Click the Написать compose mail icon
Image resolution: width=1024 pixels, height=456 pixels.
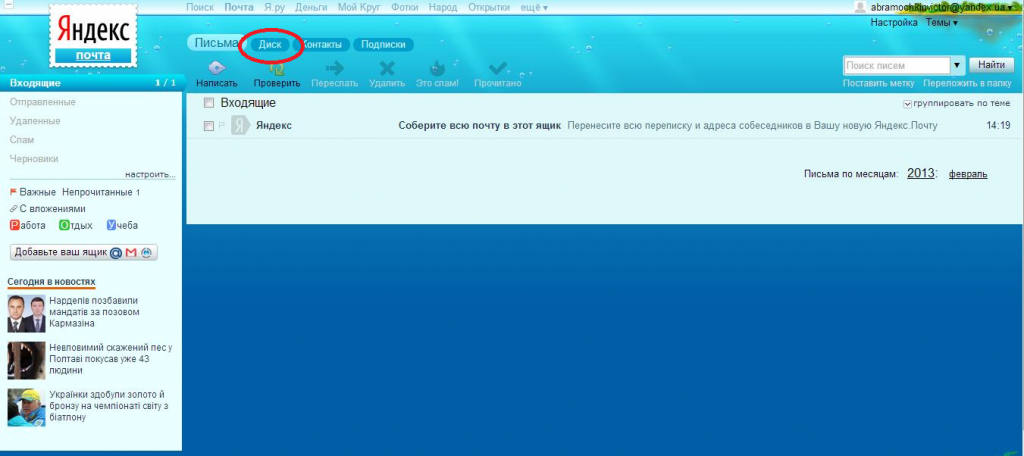click(x=217, y=68)
